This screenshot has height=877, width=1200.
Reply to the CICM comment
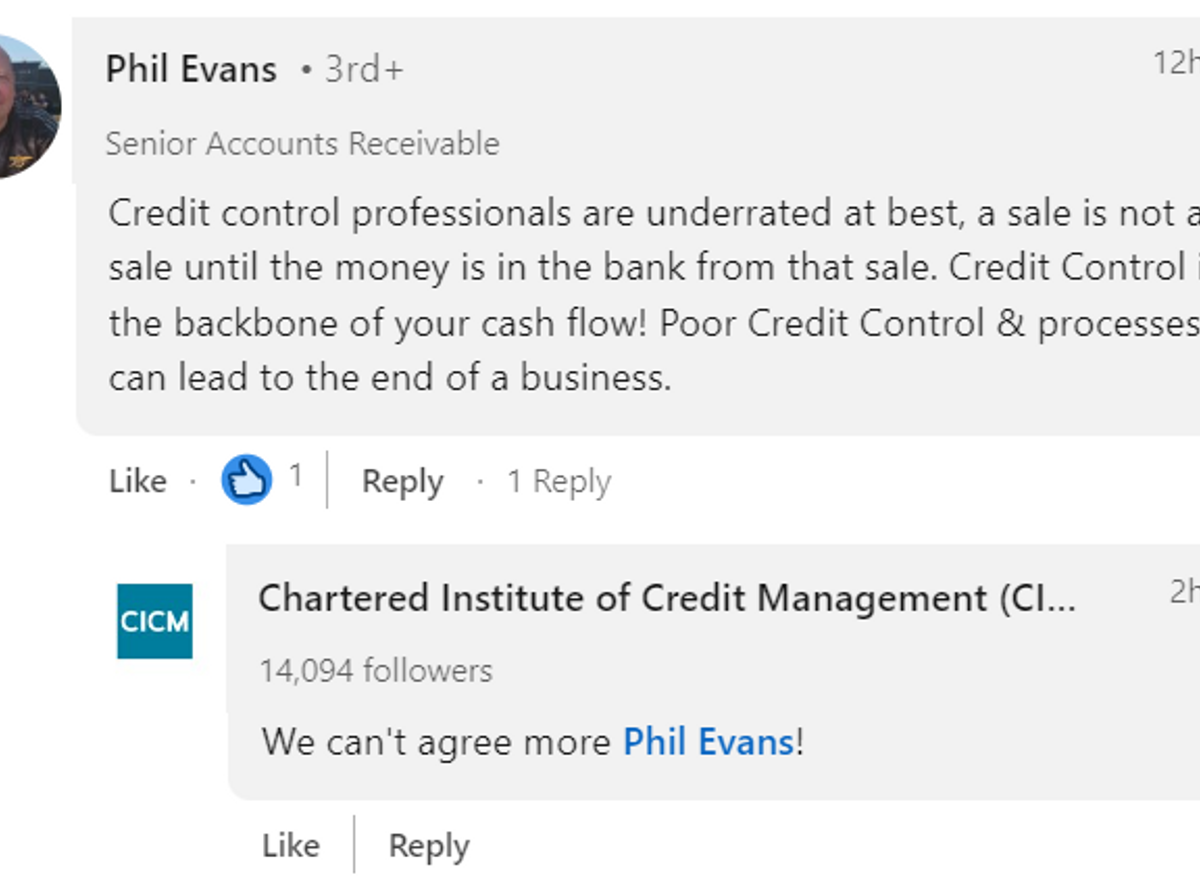click(x=429, y=846)
